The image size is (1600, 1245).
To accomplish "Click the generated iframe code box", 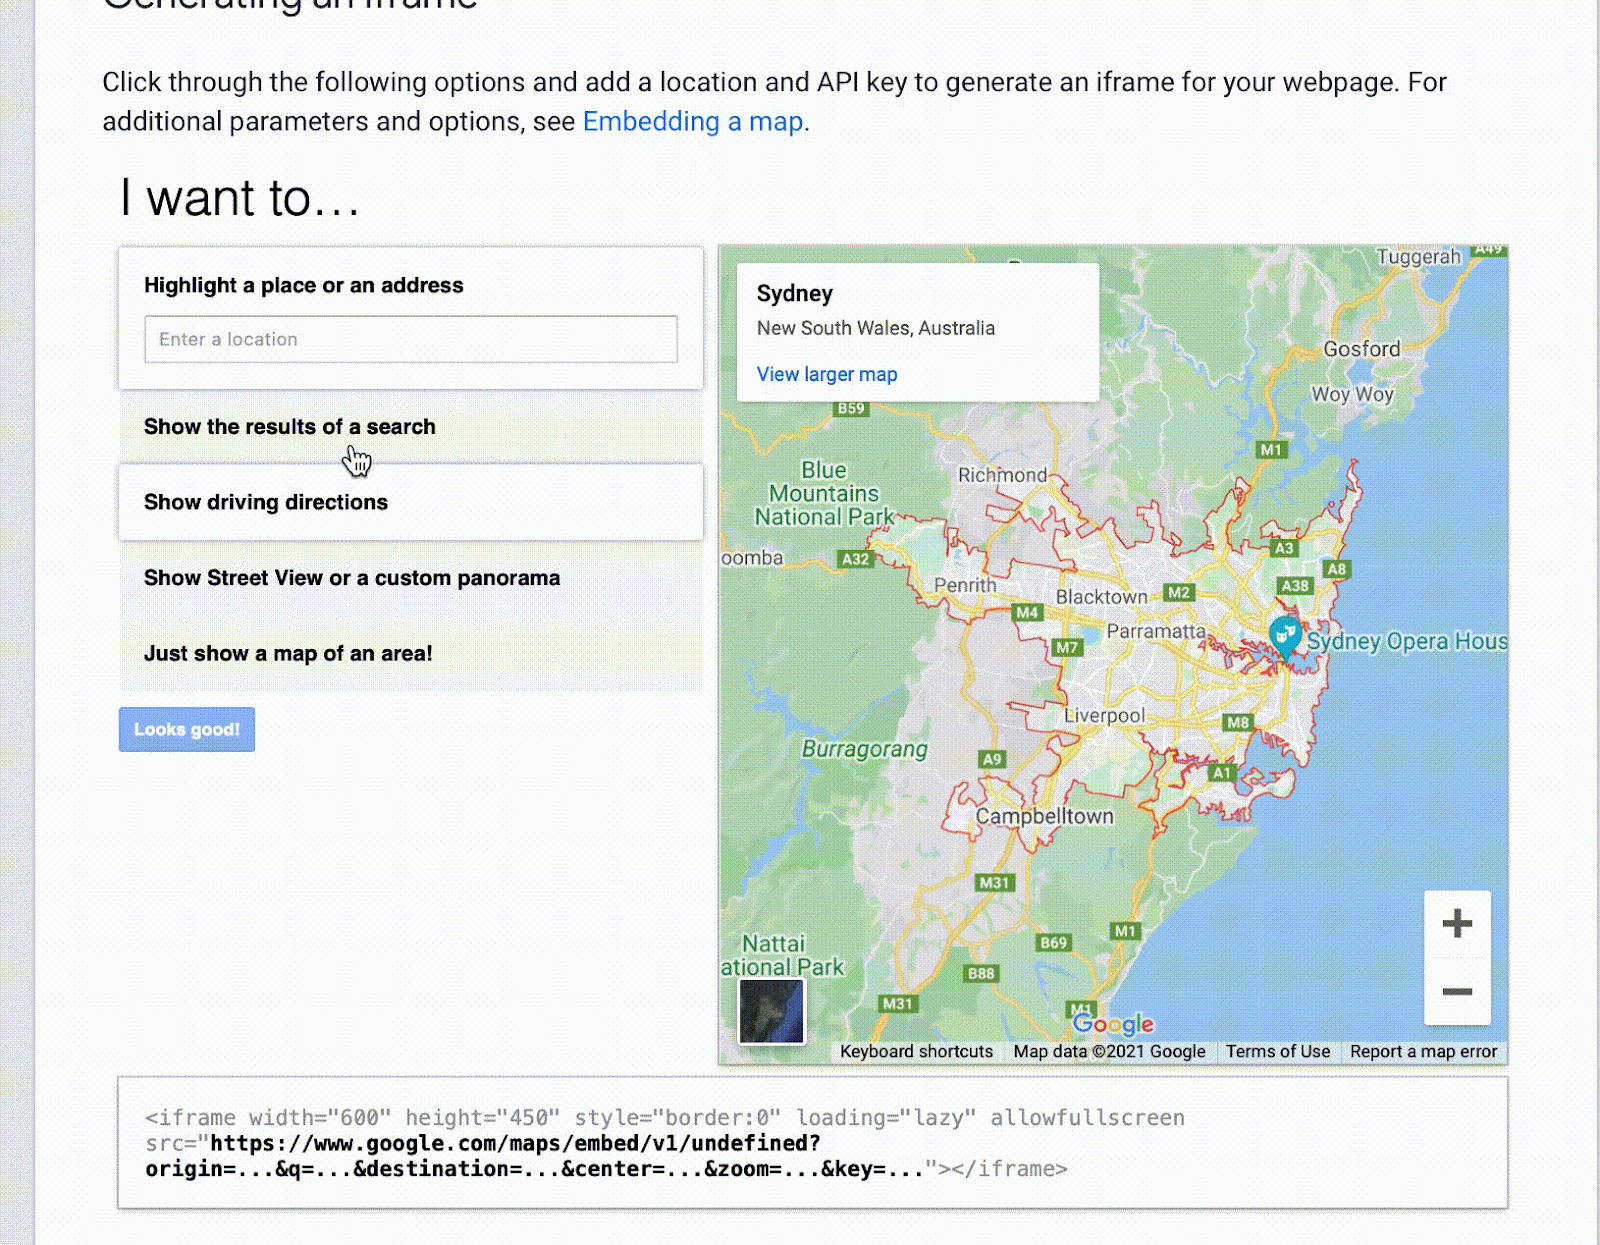I will click(812, 1143).
